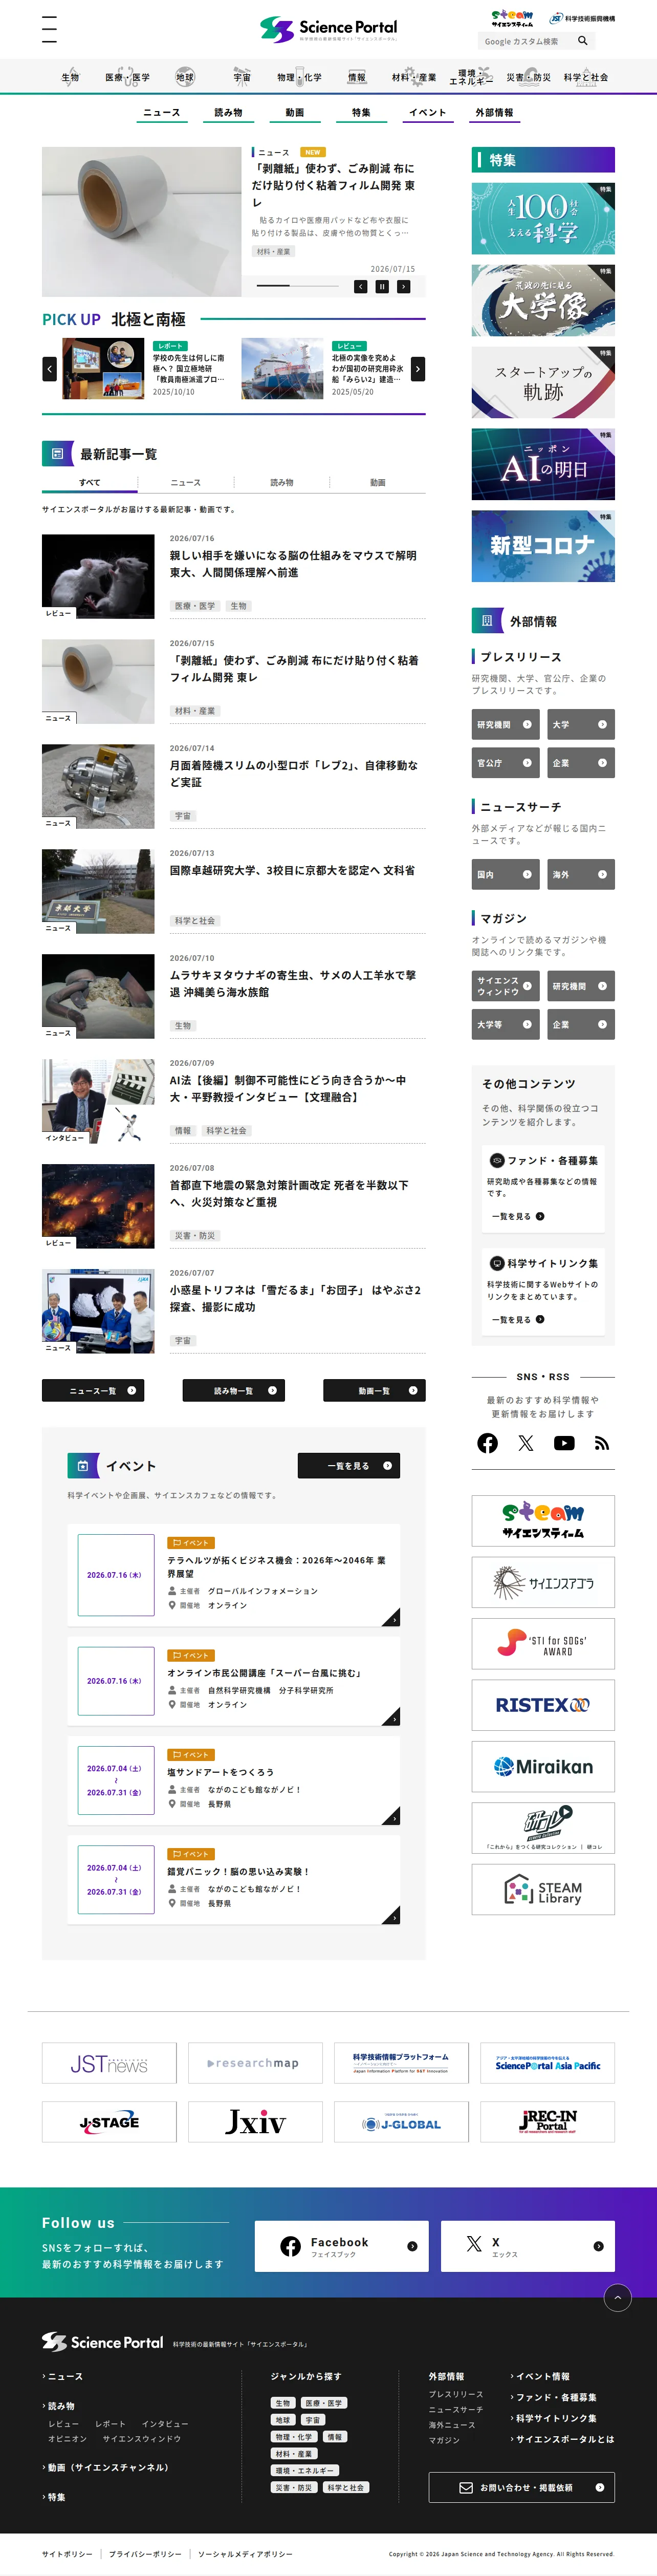Open the RSS feed icon
Viewport: 657px width, 2576px height.
point(601,1443)
